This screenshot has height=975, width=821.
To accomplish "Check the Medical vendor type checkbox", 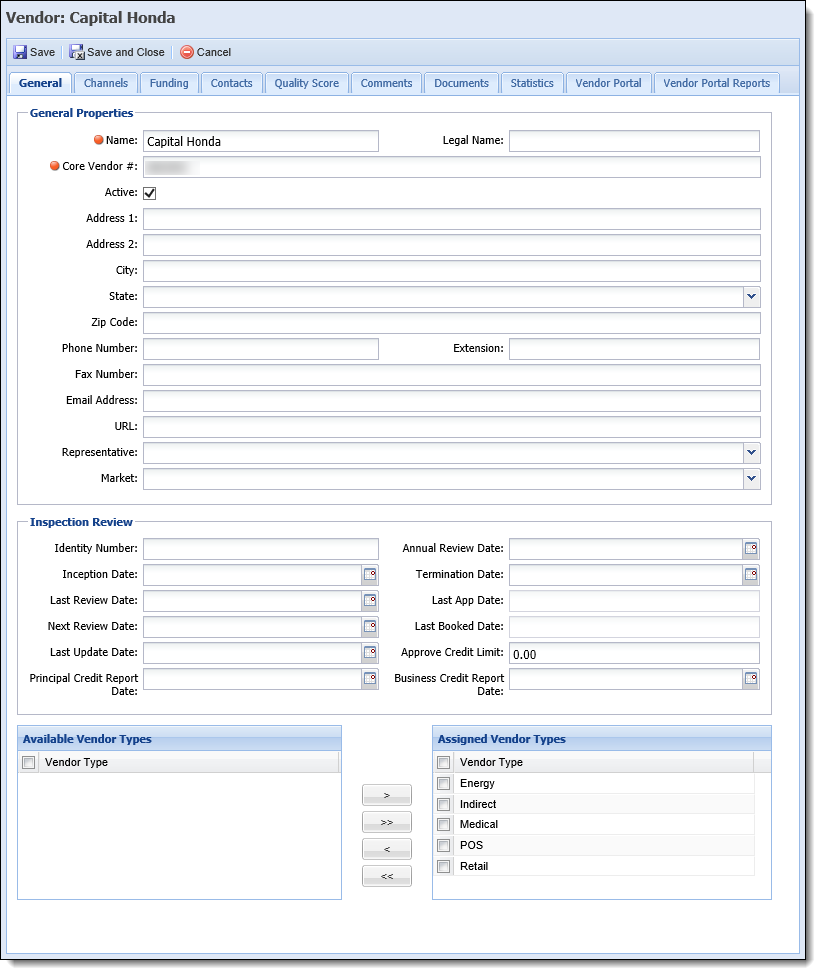I will (443, 825).
